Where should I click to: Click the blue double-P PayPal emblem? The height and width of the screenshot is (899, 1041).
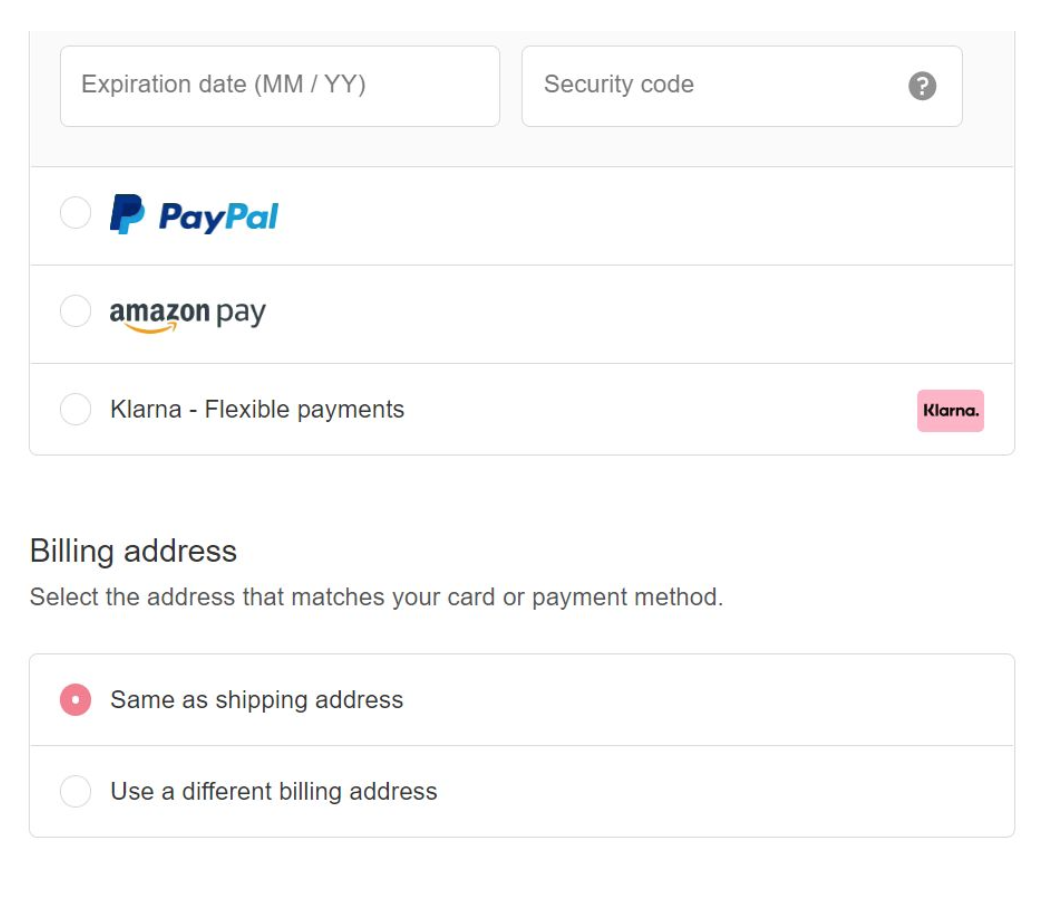[x=127, y=214]
